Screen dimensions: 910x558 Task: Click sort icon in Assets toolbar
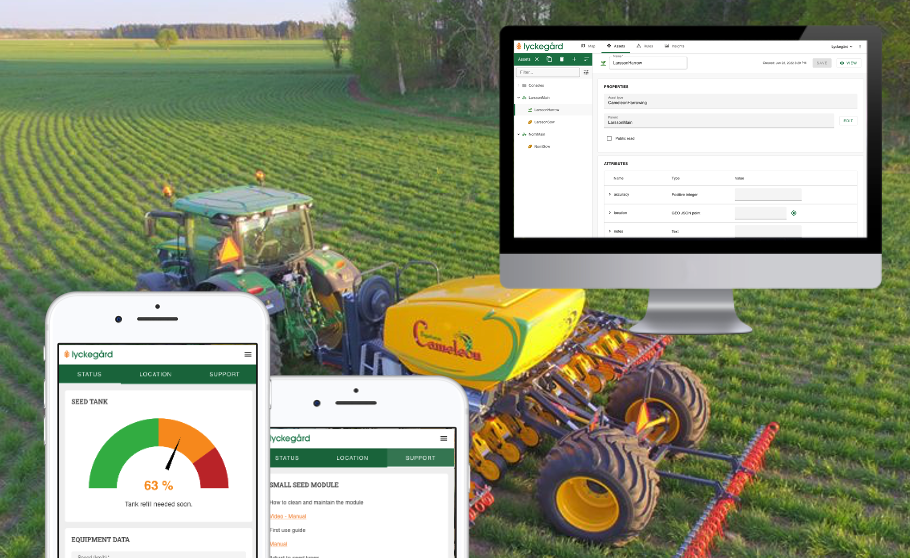pyautogui.click(x=586, y=59)
